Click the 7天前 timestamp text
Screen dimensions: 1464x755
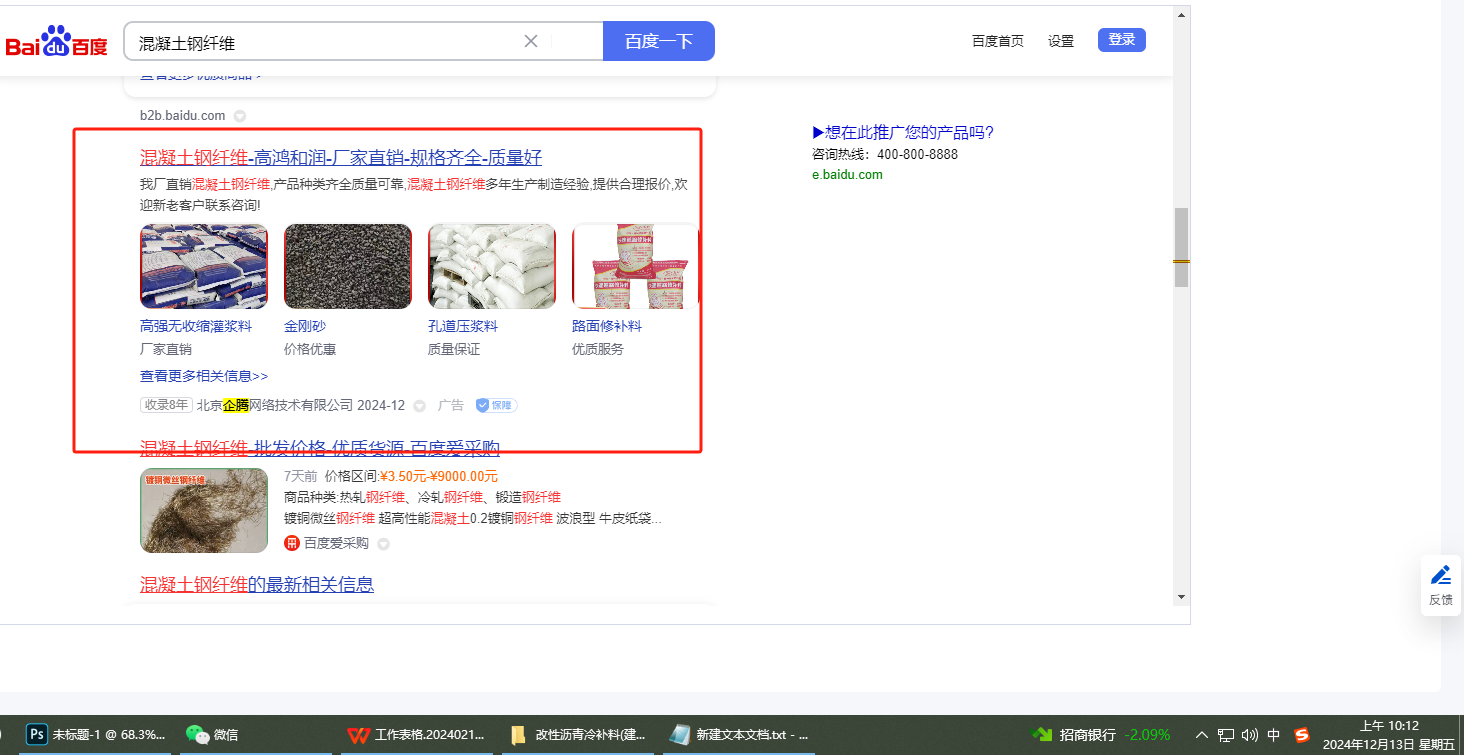pos(301,476)
